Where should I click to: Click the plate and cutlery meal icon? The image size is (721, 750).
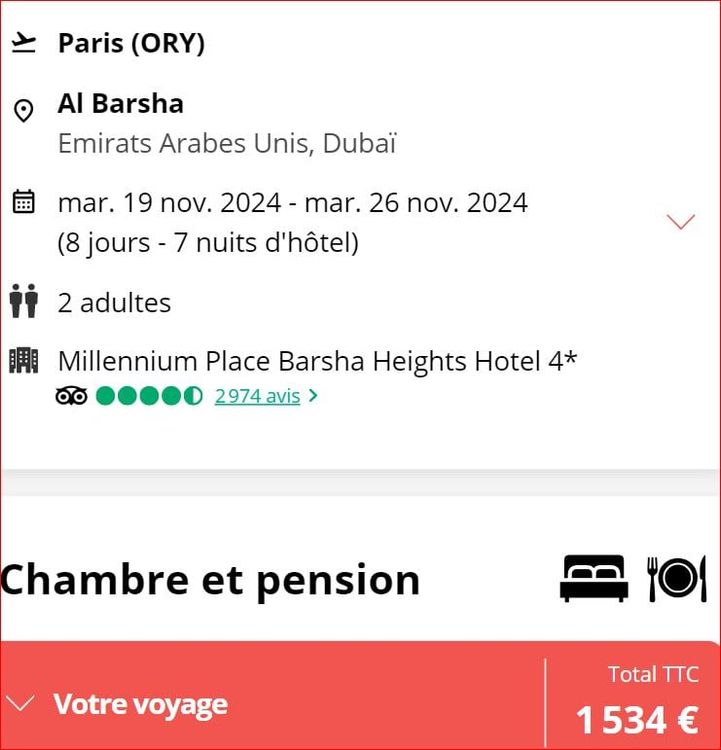click(x=677, y=578)
